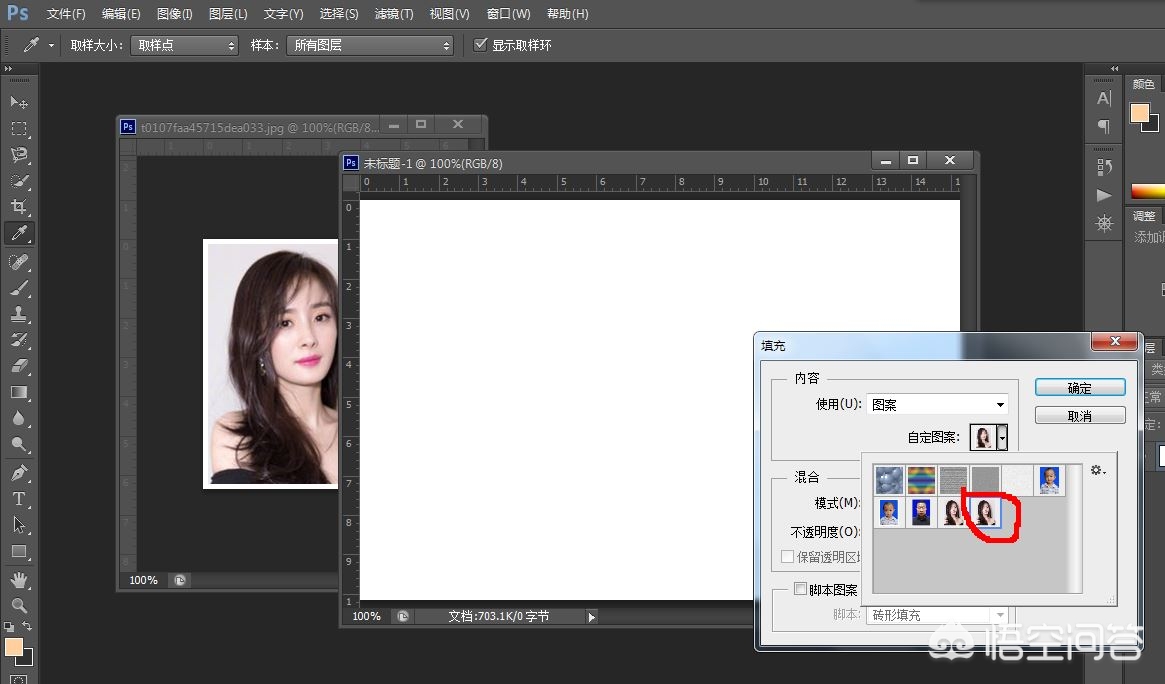Open the 滤镜 menu

(393, 13)
